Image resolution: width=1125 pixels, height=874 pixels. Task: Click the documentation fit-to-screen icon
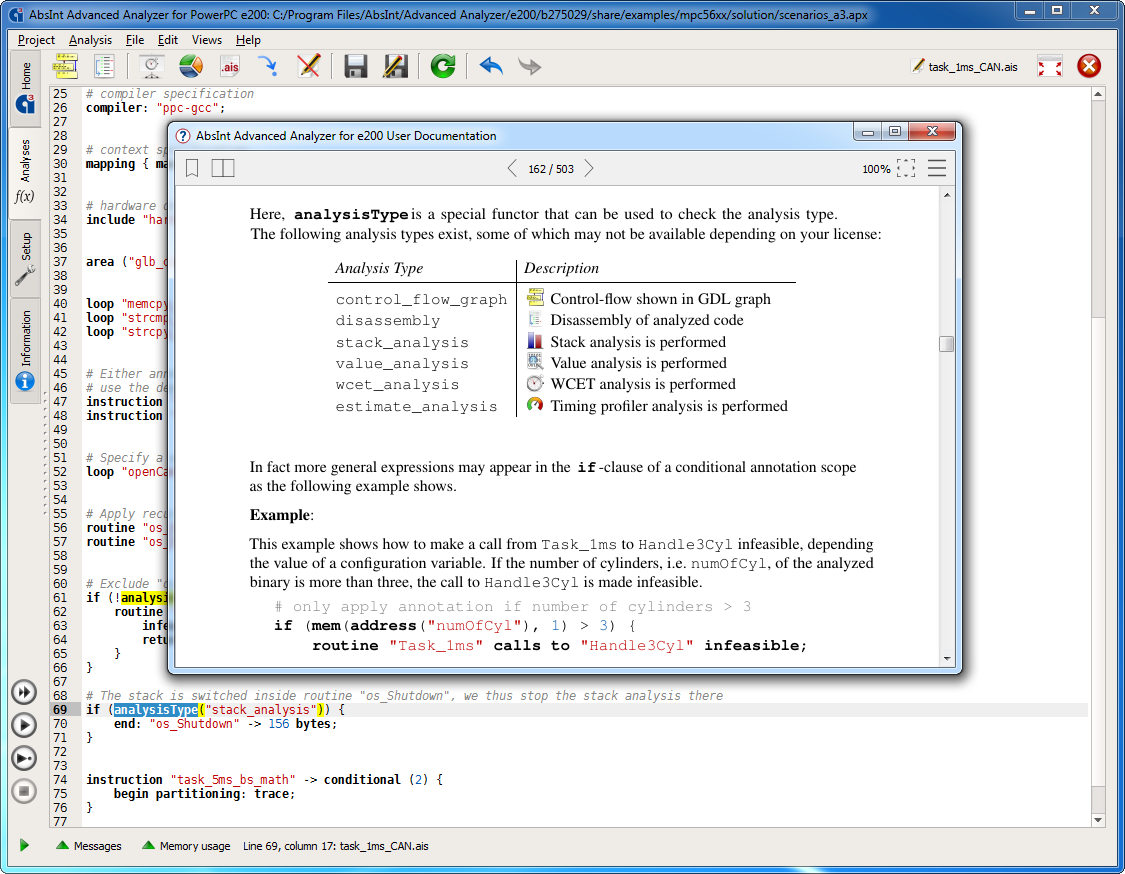[x=905, y=169]
